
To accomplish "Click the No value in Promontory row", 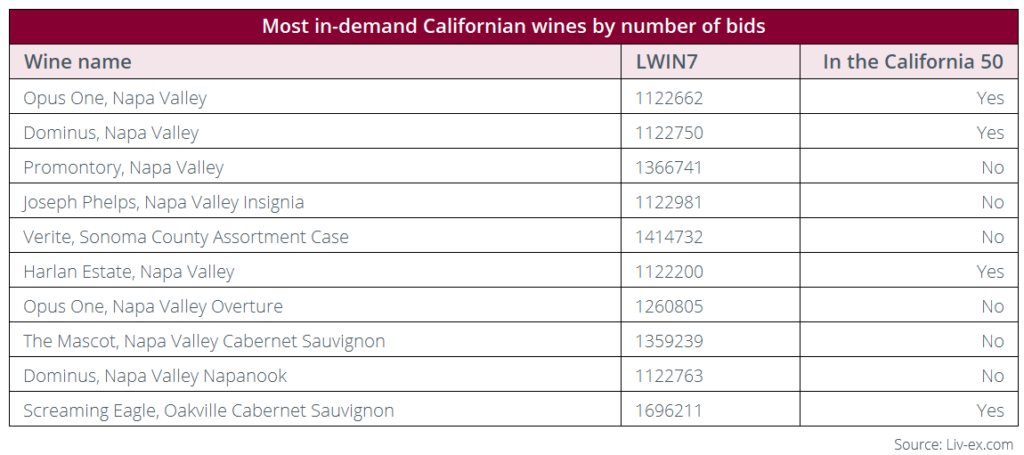I will click(993, 168).
